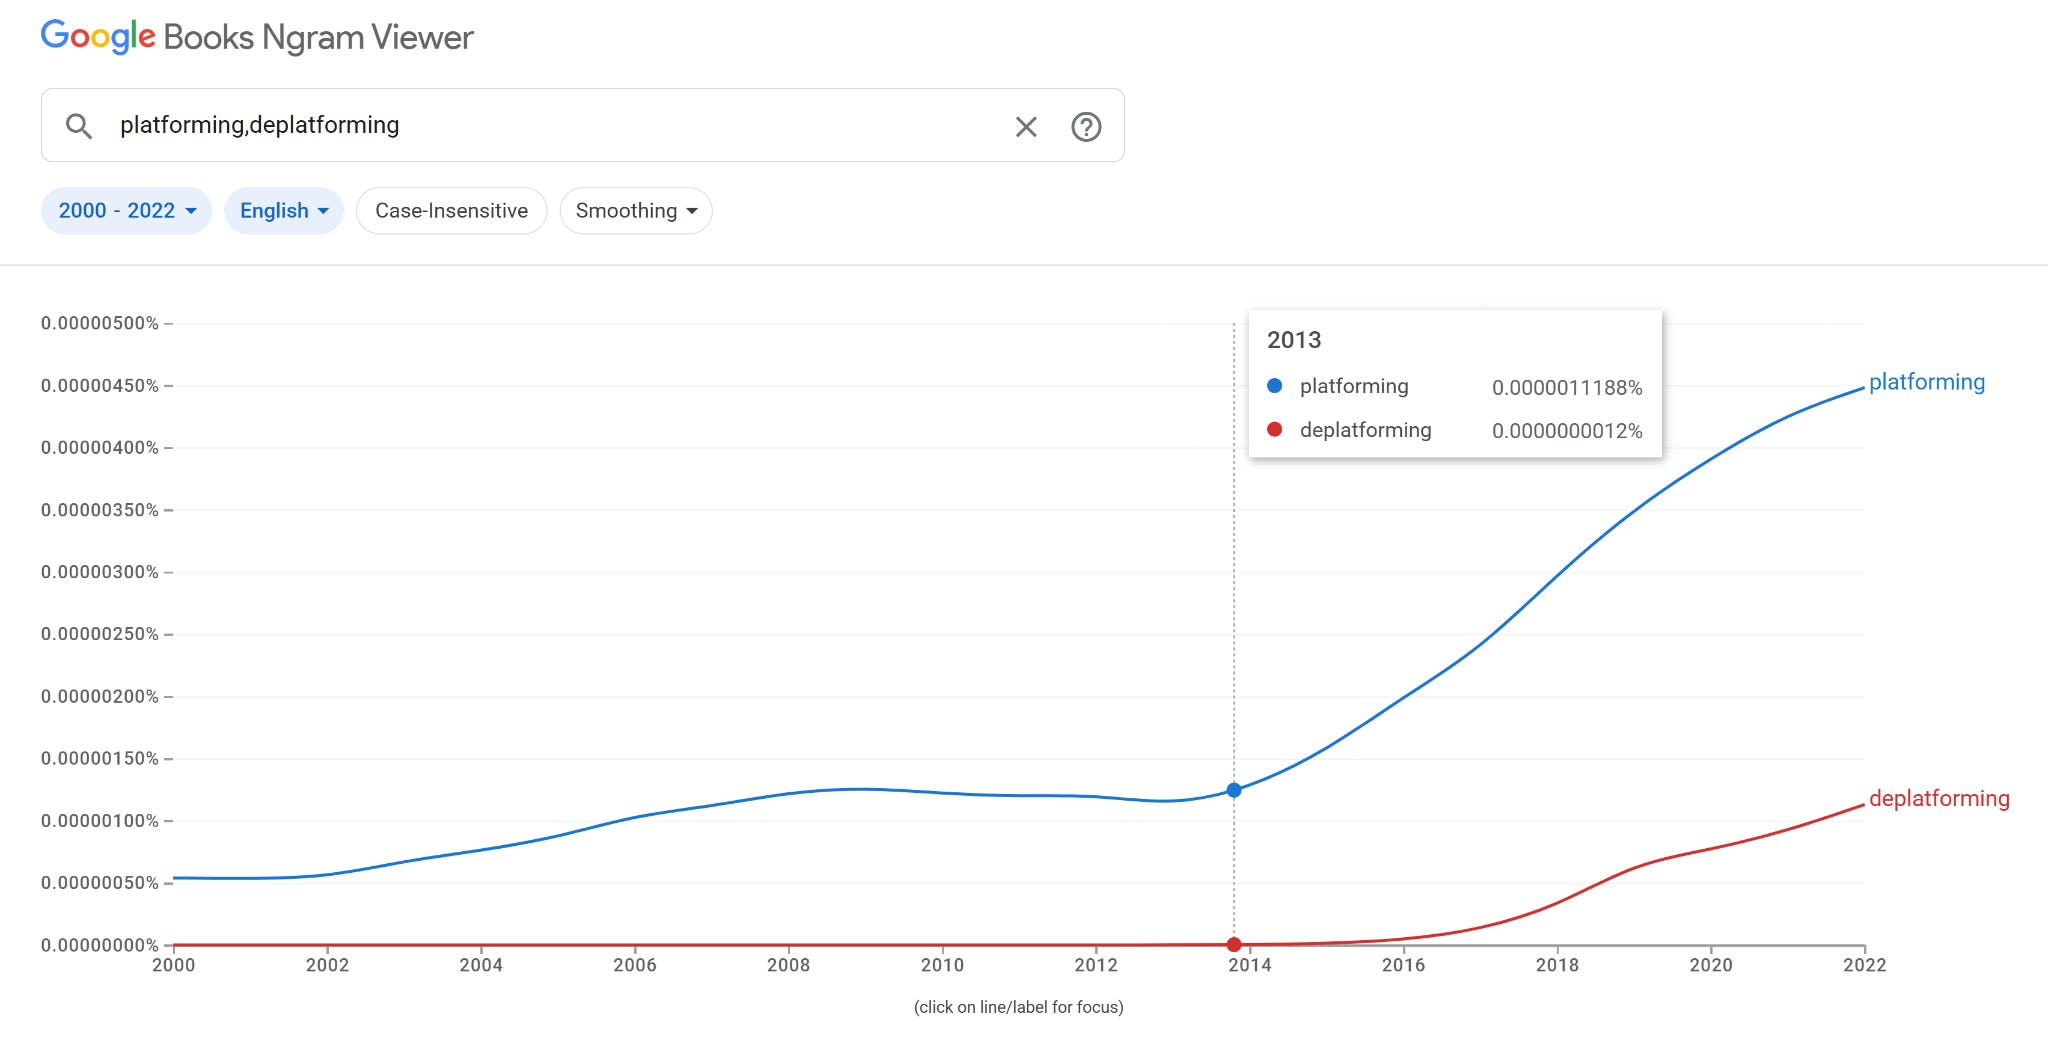This screenshot has height=1037, width=2048.
Task: Click the y-axis label 0.00000150%
Action: coord(100,758)
